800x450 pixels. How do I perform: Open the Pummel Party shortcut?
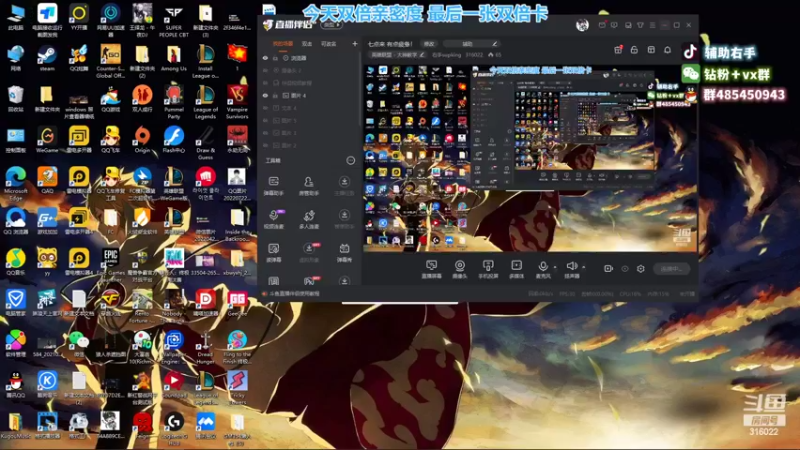click(x=173, y=103)
